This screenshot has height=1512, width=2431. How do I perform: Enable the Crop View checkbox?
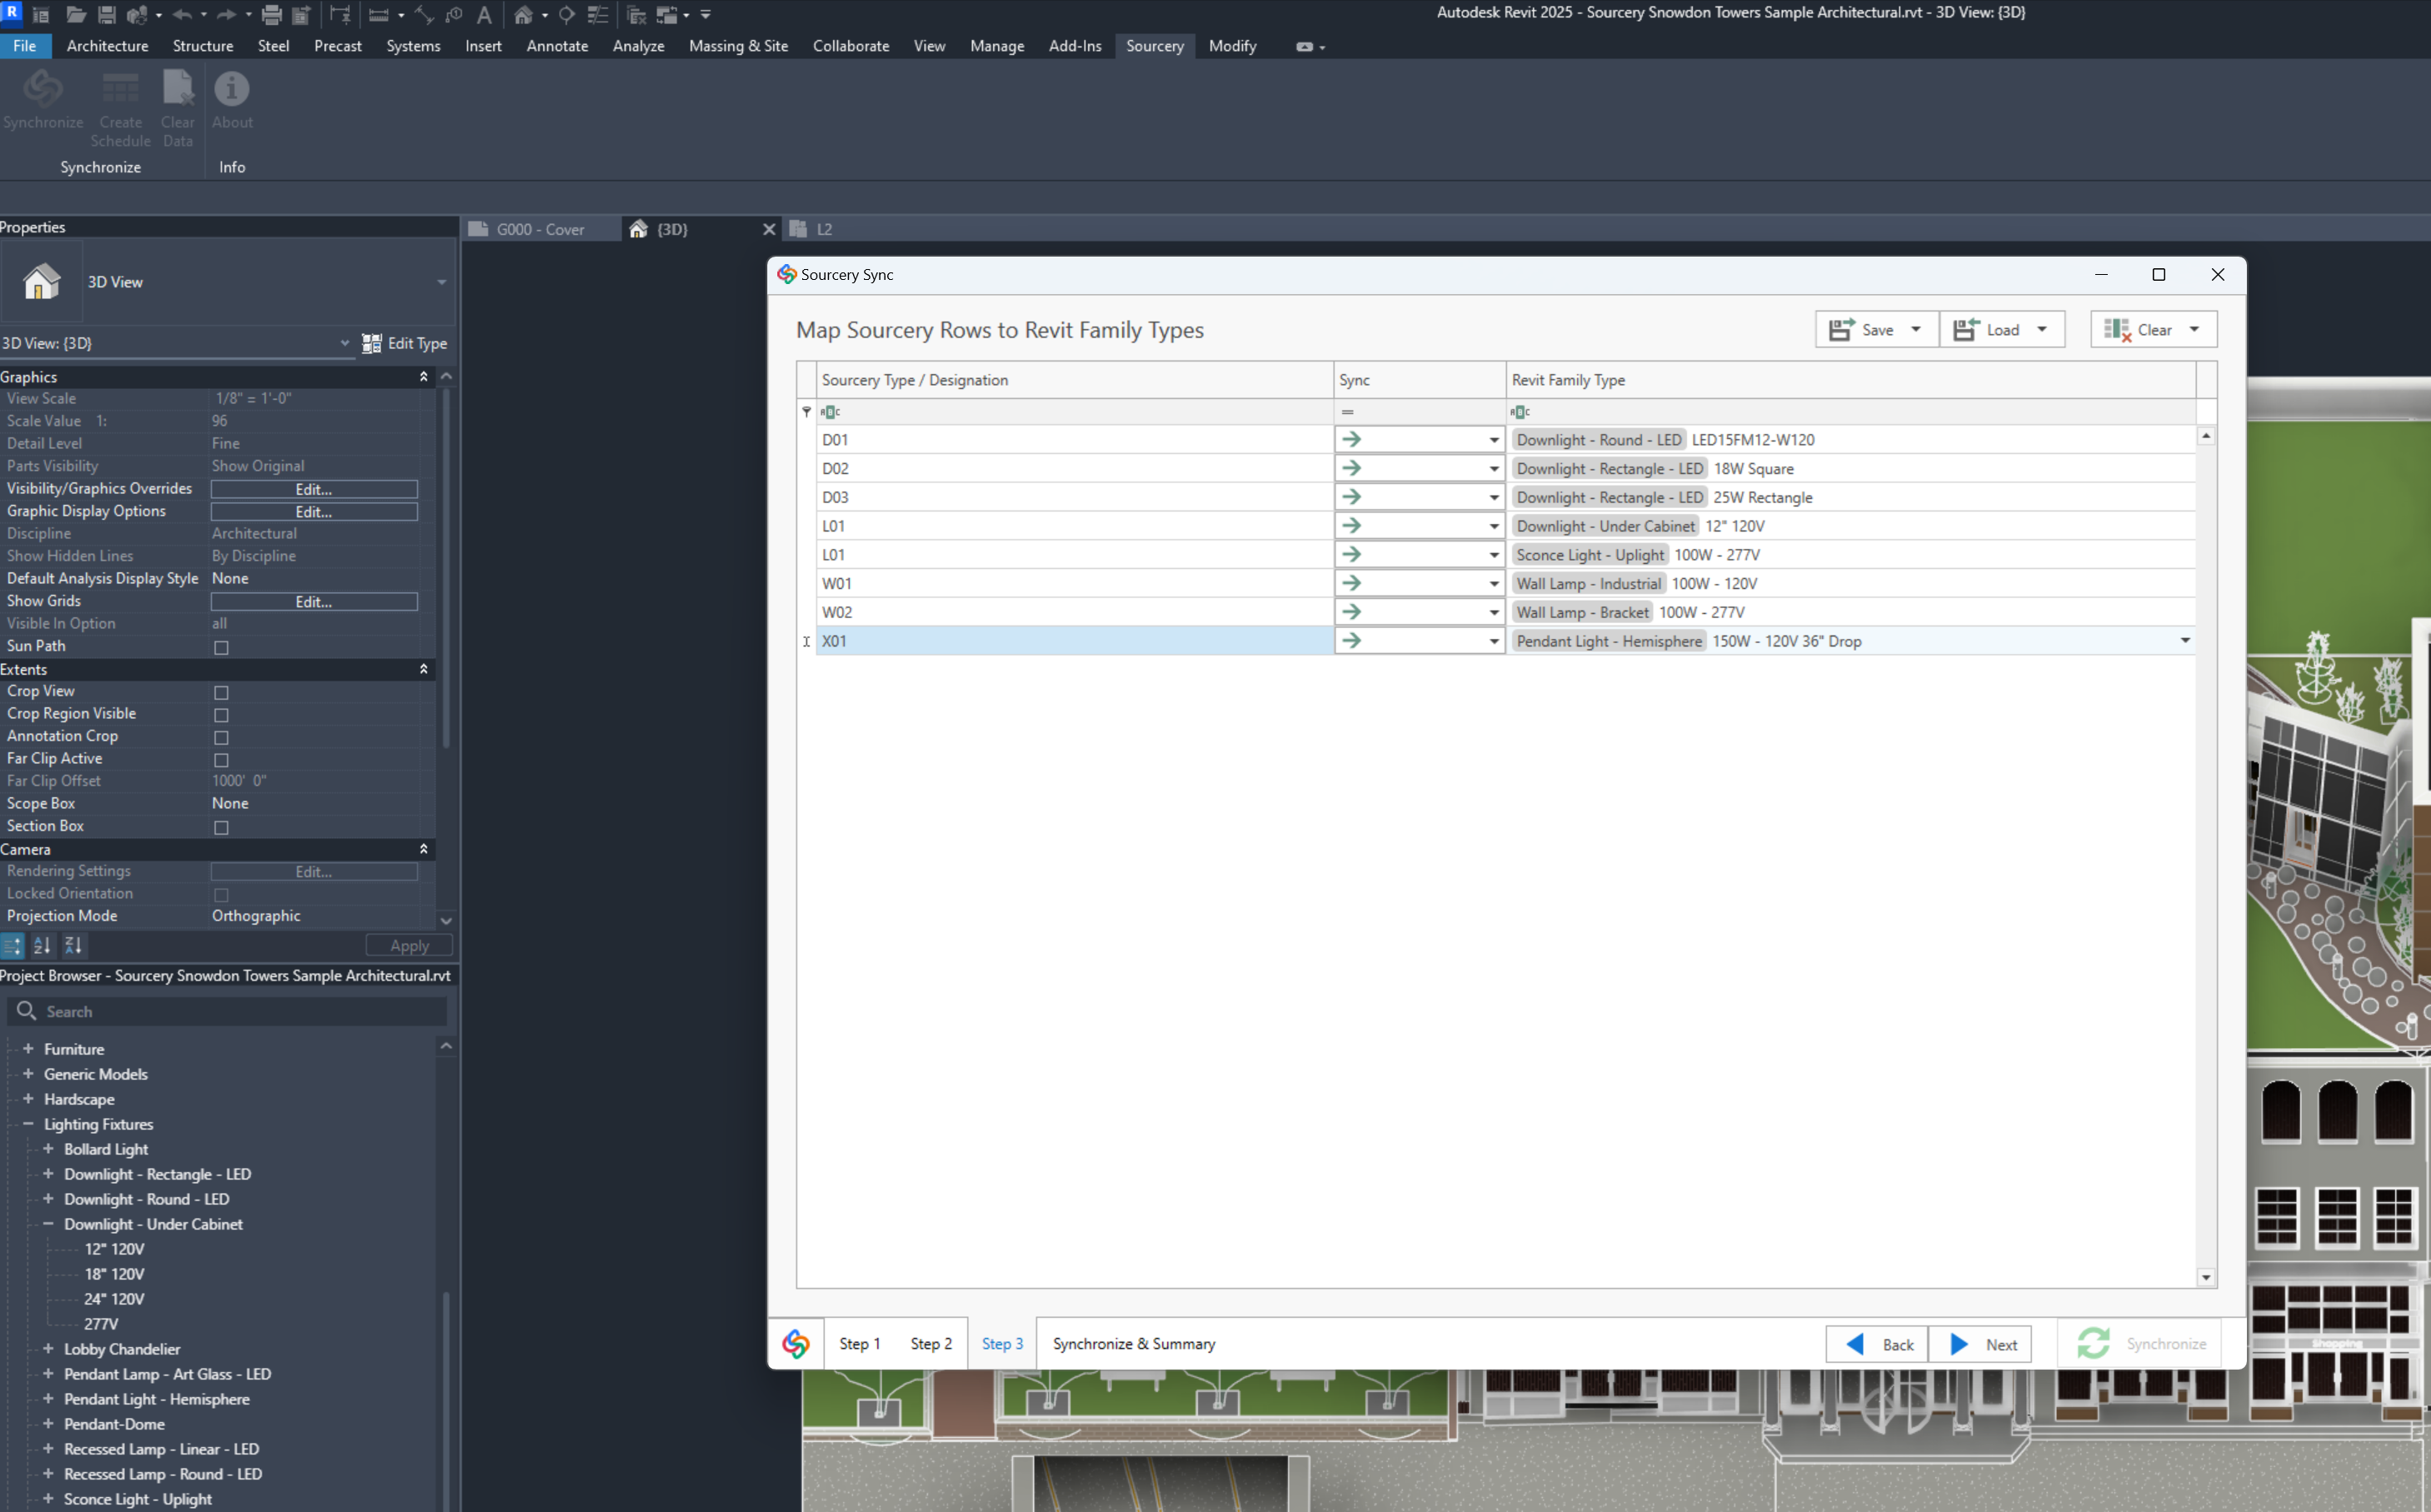click(x=222, y=693)
